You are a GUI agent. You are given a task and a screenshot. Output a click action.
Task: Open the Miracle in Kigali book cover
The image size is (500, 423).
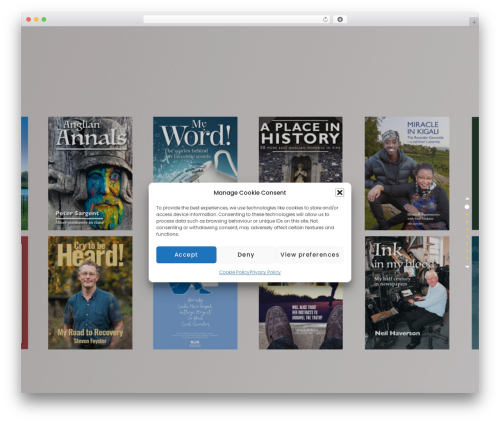(x=407, y=173)
